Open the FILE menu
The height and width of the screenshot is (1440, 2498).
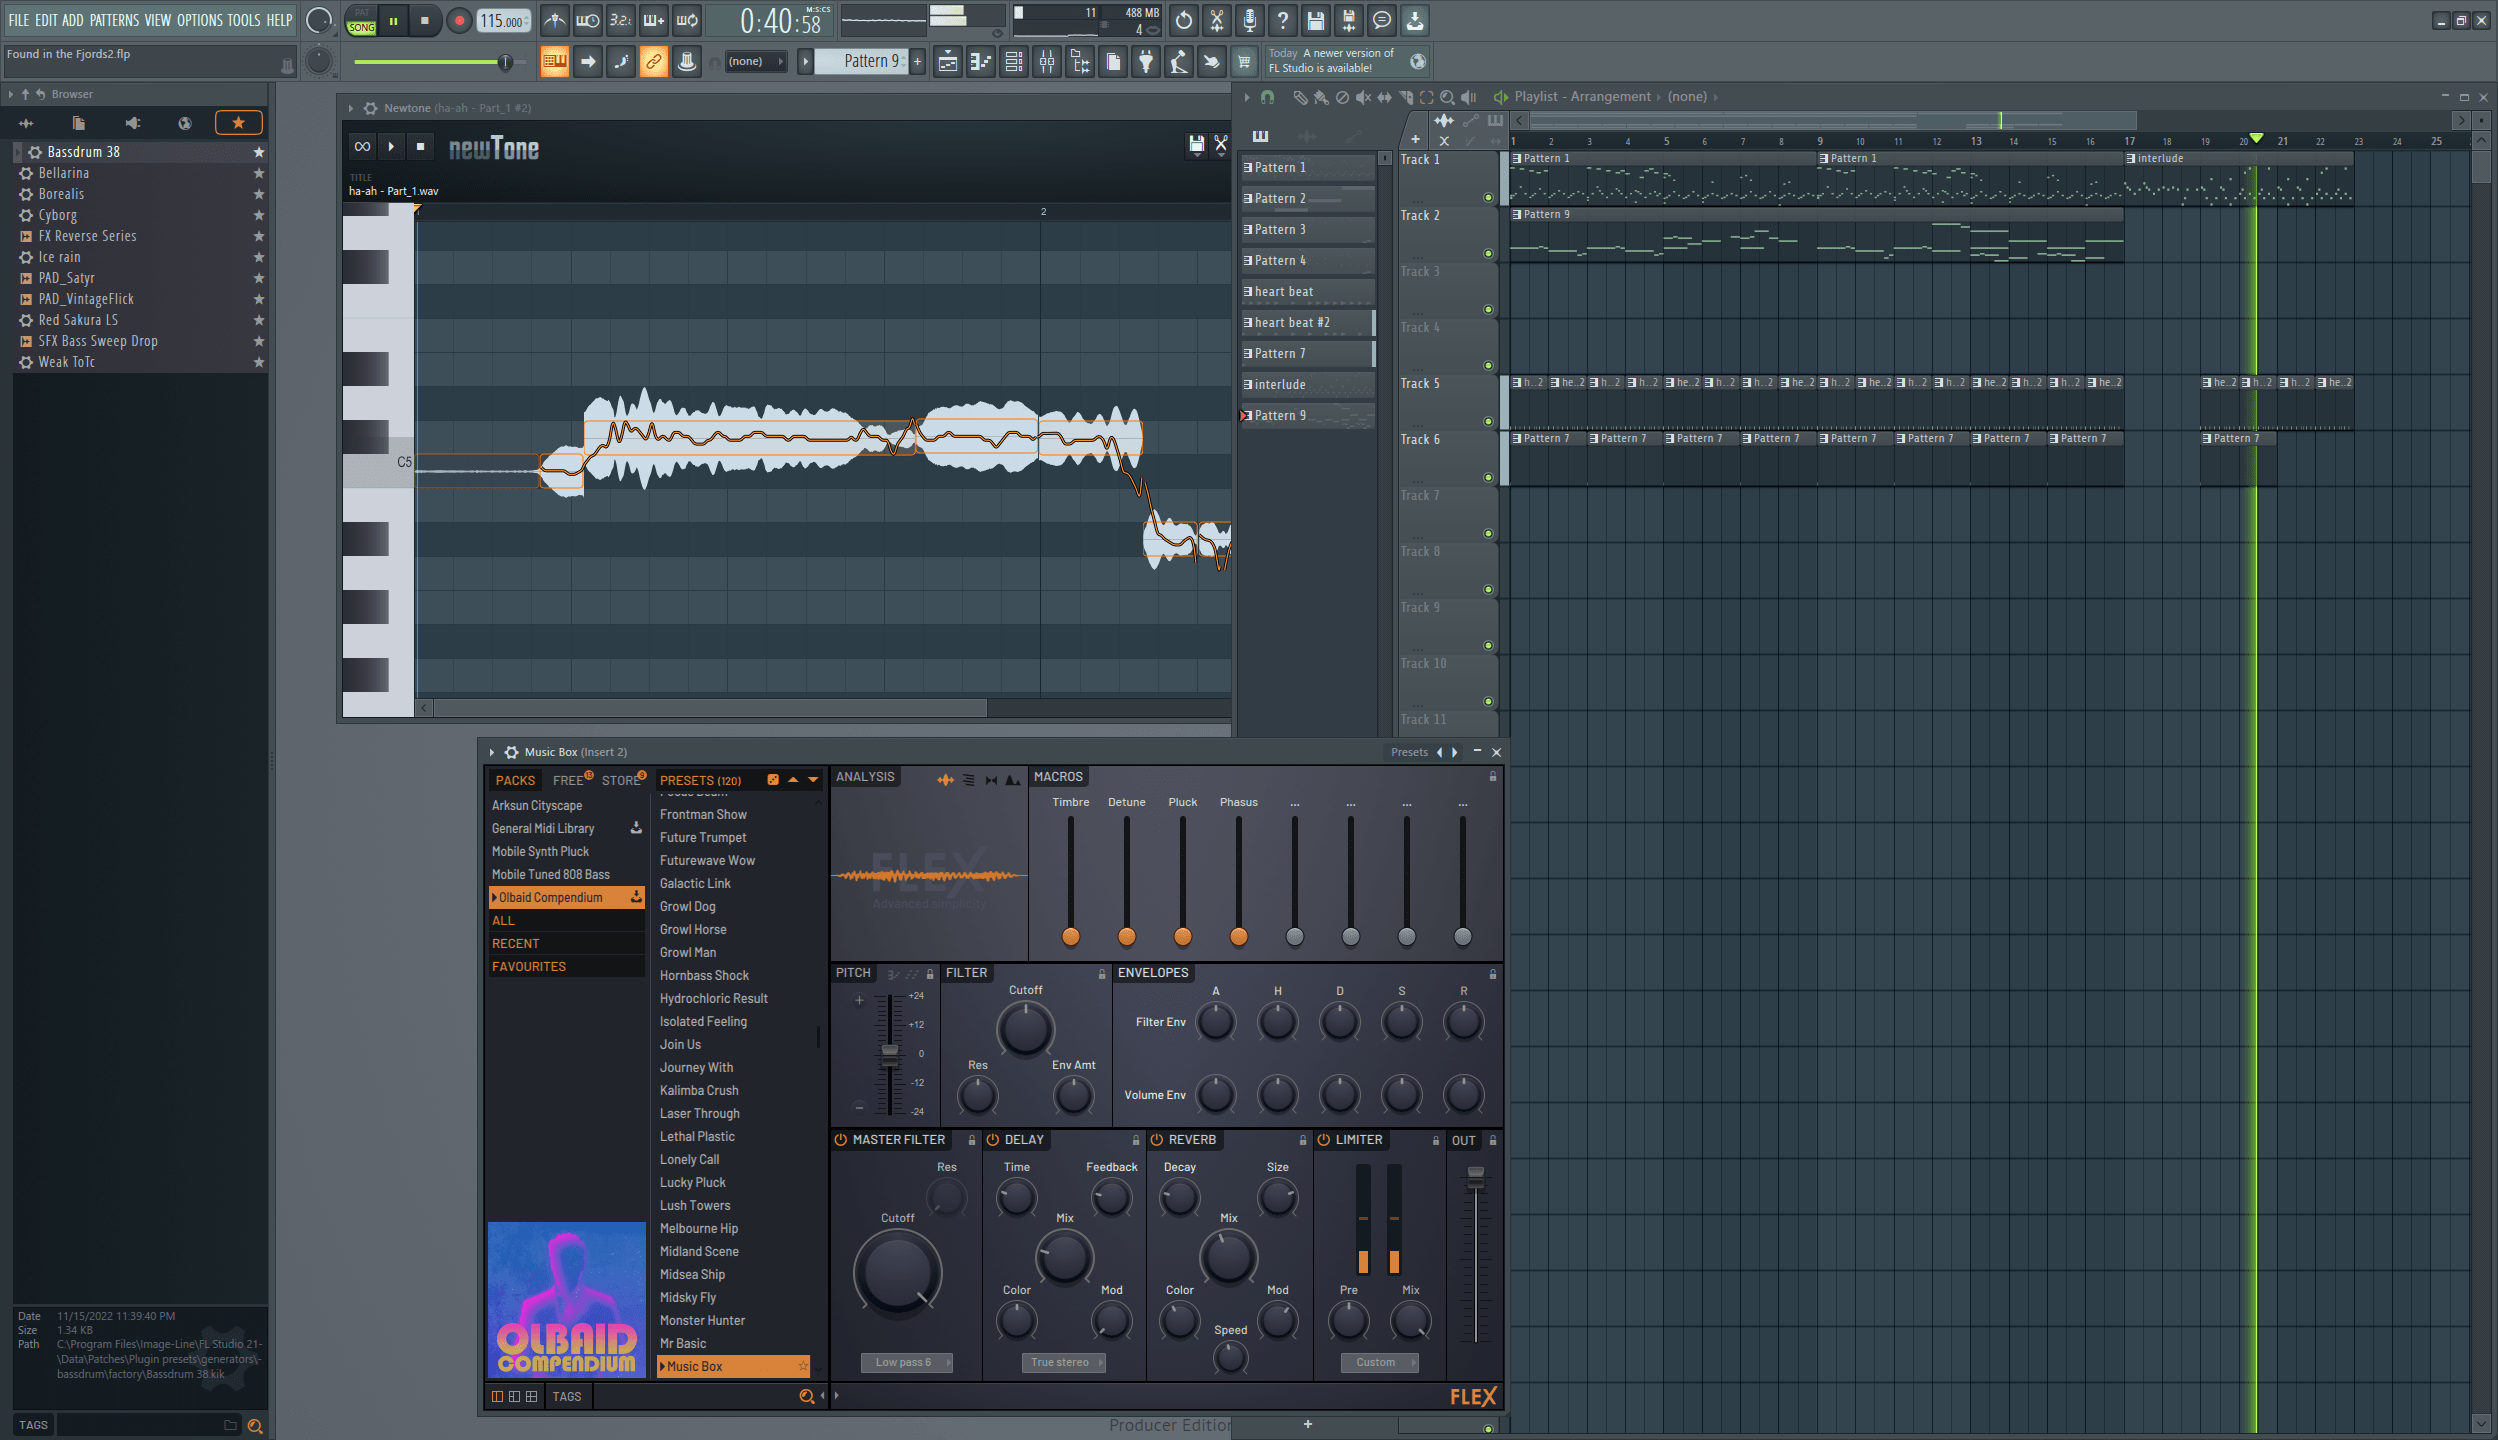(19, 20)
